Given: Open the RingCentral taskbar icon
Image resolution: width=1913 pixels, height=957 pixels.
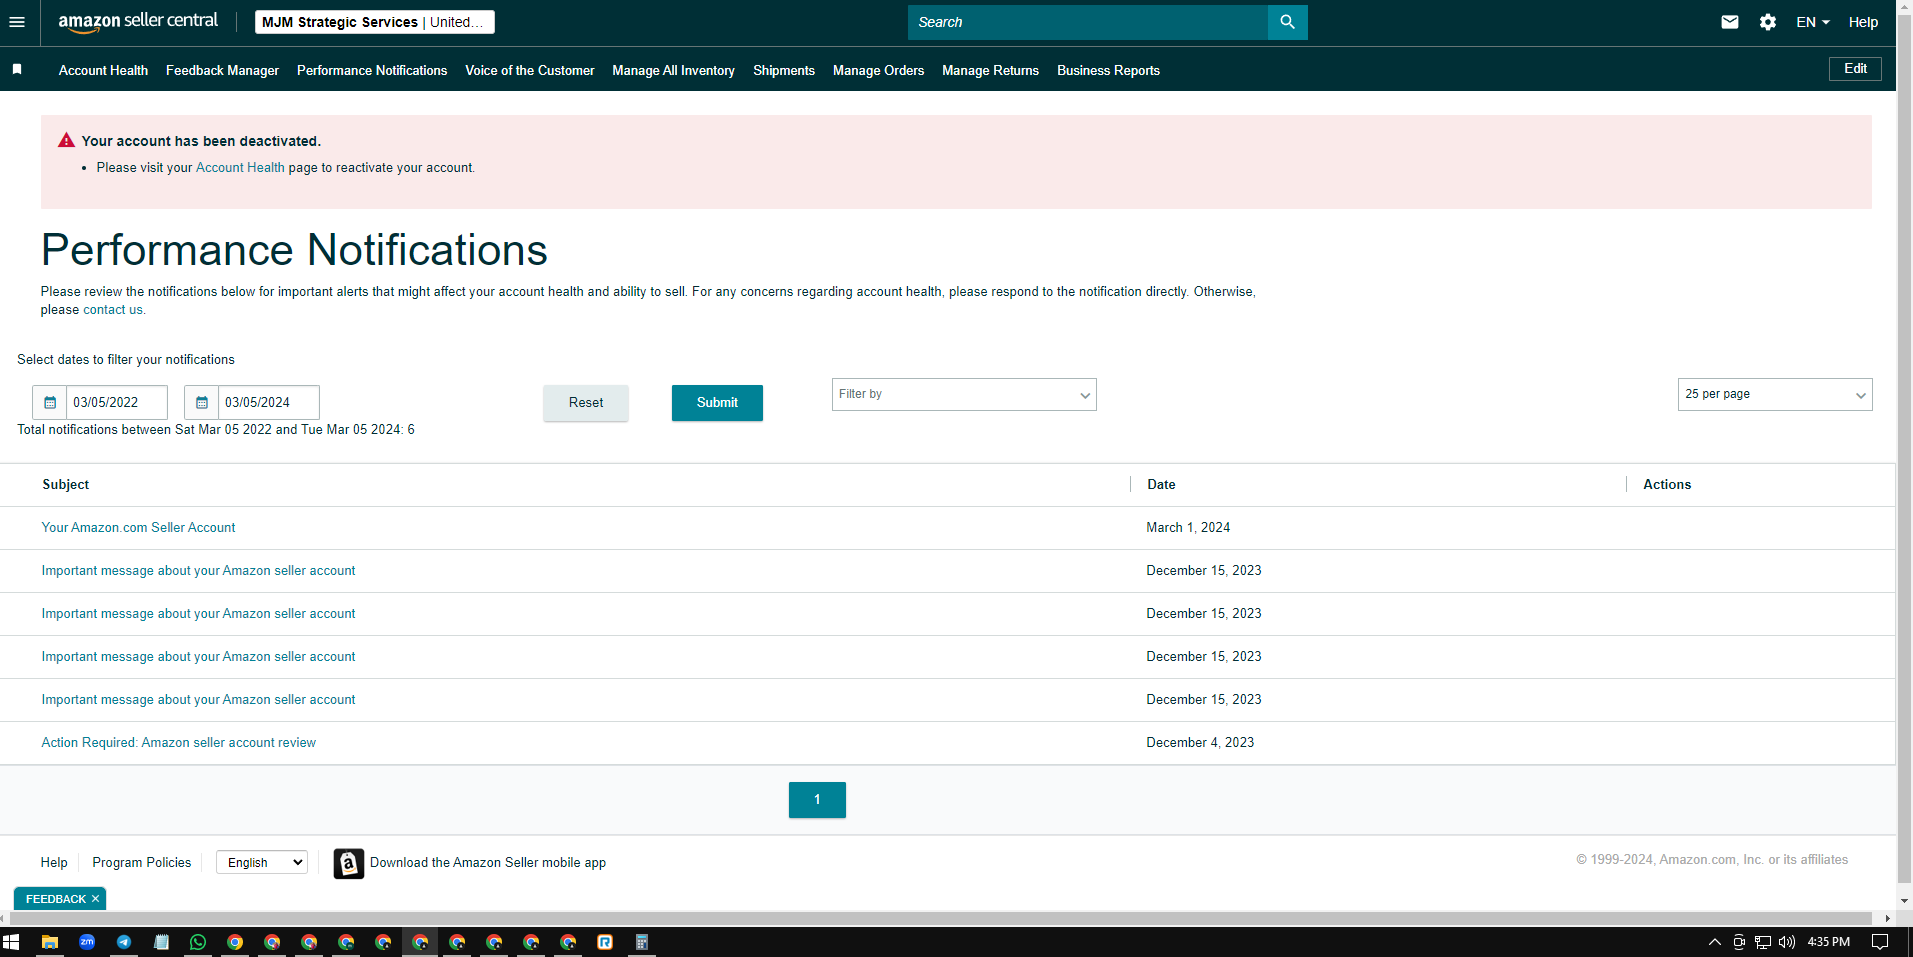Looking at the screenshot, I should [x=605, y=942].
